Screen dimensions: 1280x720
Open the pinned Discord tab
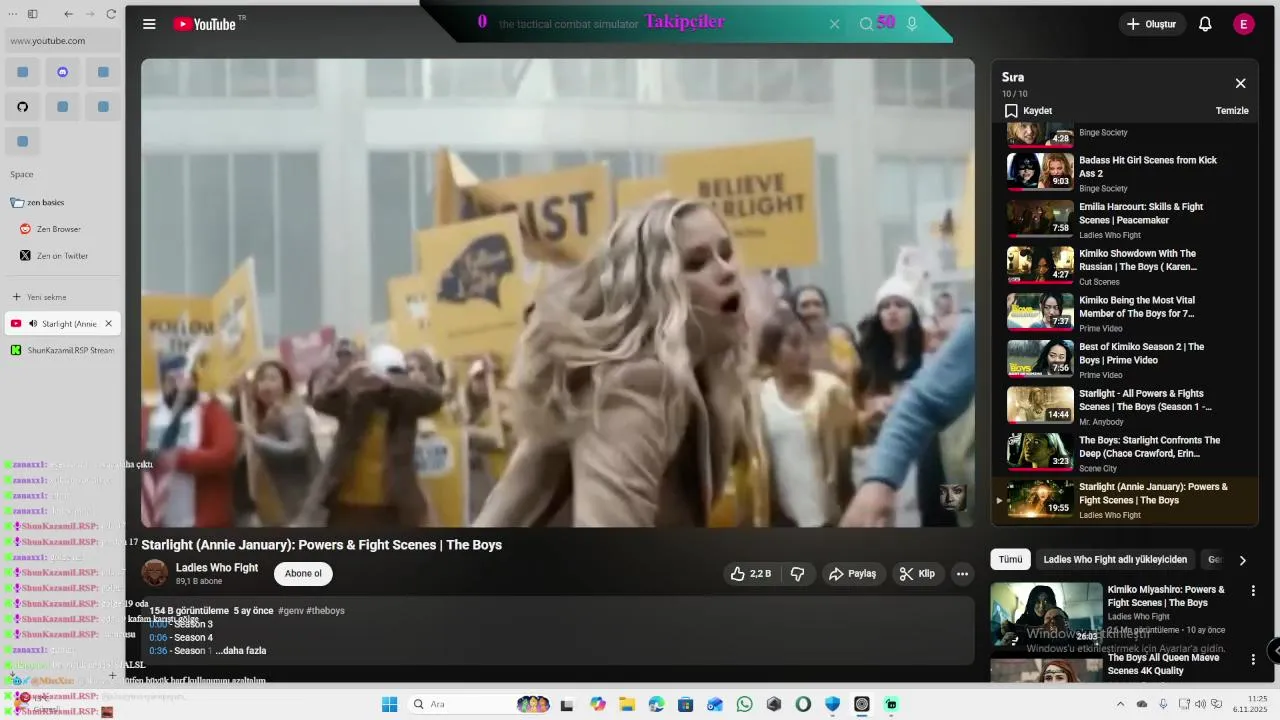pos(62,72)
